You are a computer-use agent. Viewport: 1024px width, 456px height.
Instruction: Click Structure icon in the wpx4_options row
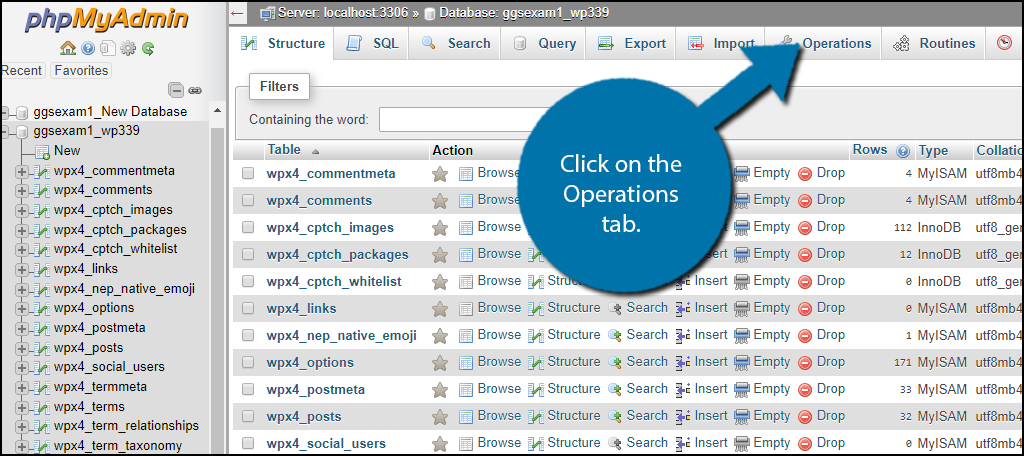click(x=536, y=362)
